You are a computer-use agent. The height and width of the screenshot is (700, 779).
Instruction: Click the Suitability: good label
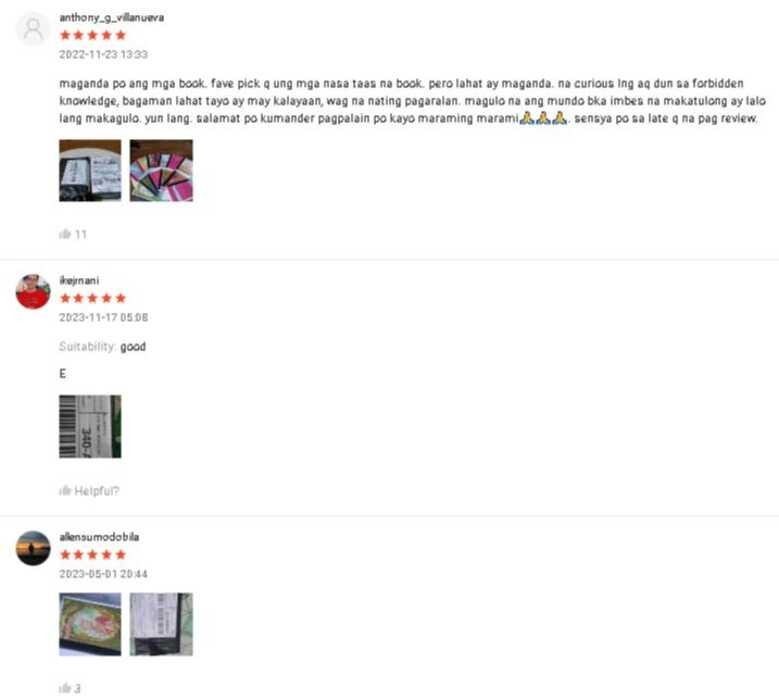102,346
